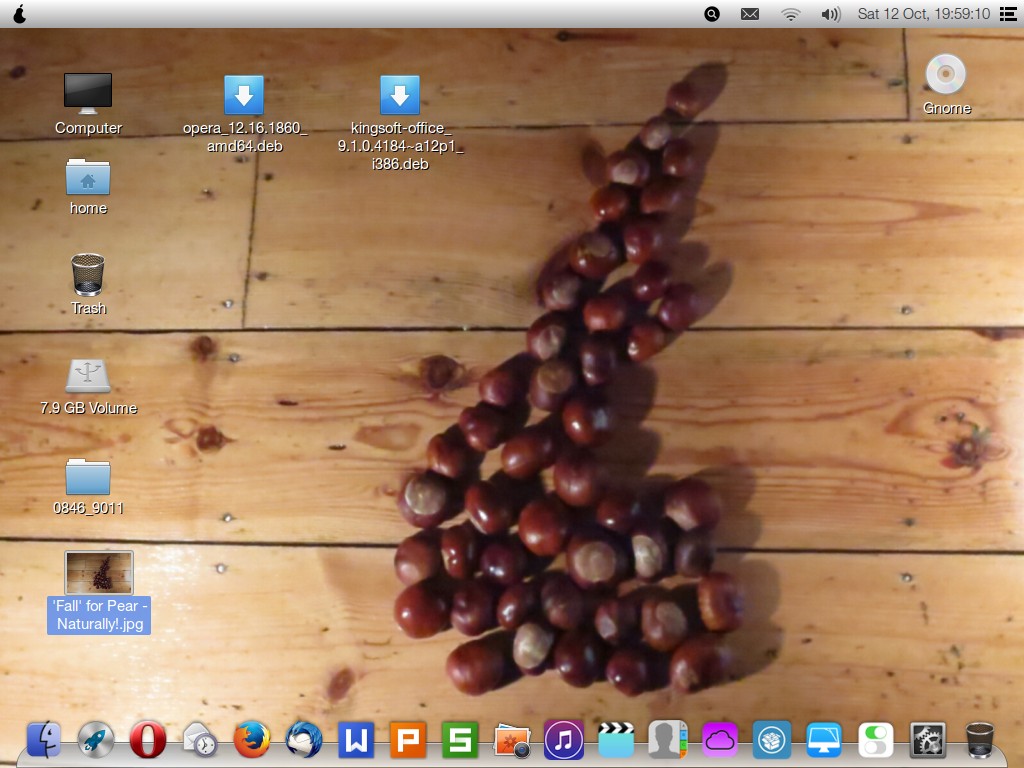Click the Wi-Fi network indicator
The height and width of the screenshot is (768, 1024).
791,14
